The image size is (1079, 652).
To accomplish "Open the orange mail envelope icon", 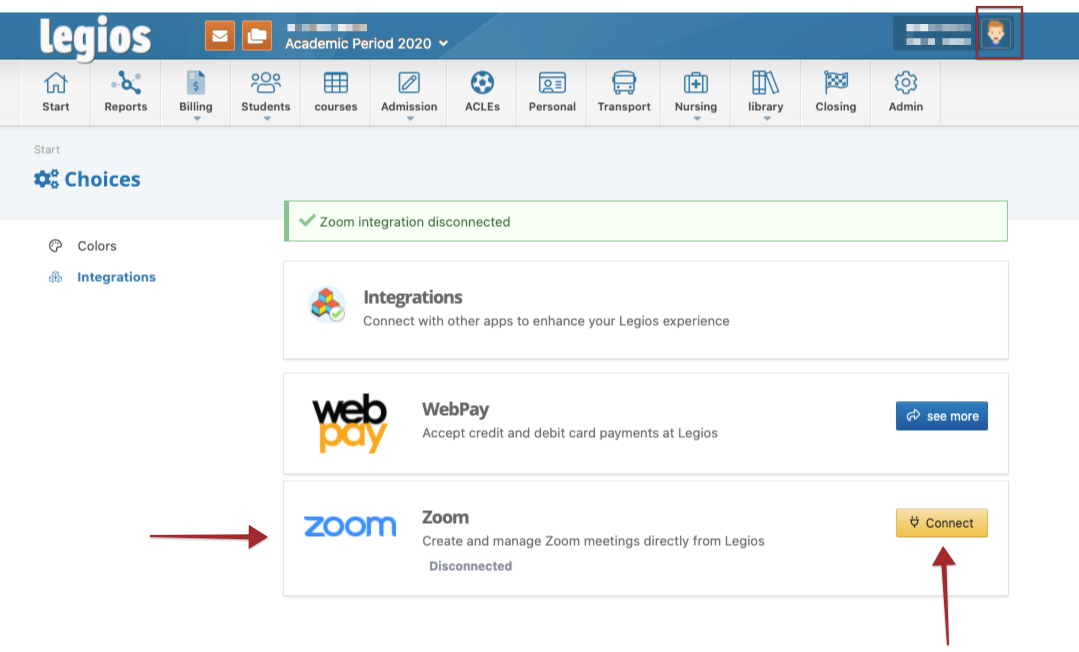I will tap(220, 36).
